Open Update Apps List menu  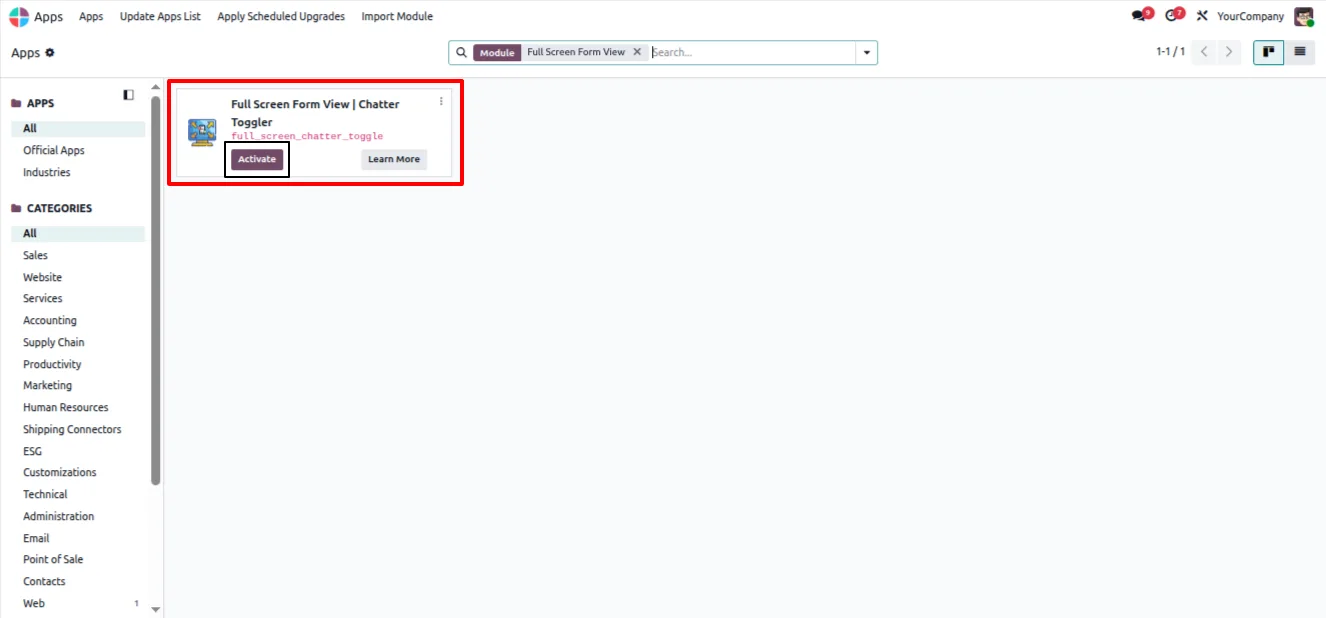160,17
